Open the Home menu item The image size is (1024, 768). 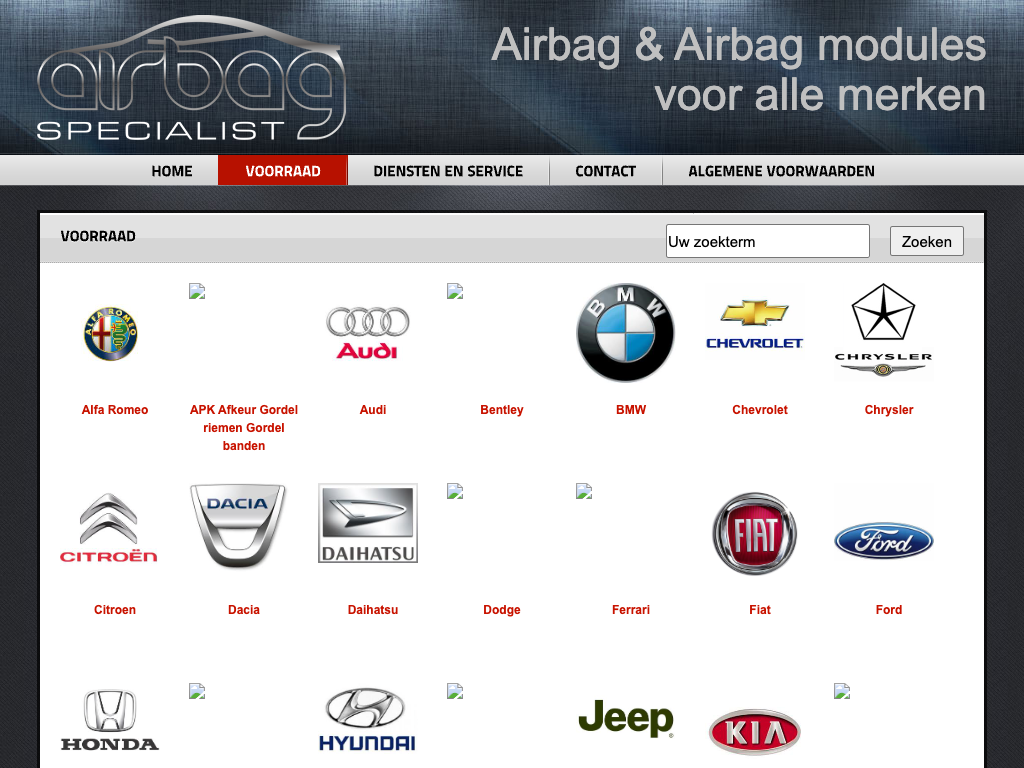pos(172,171)
